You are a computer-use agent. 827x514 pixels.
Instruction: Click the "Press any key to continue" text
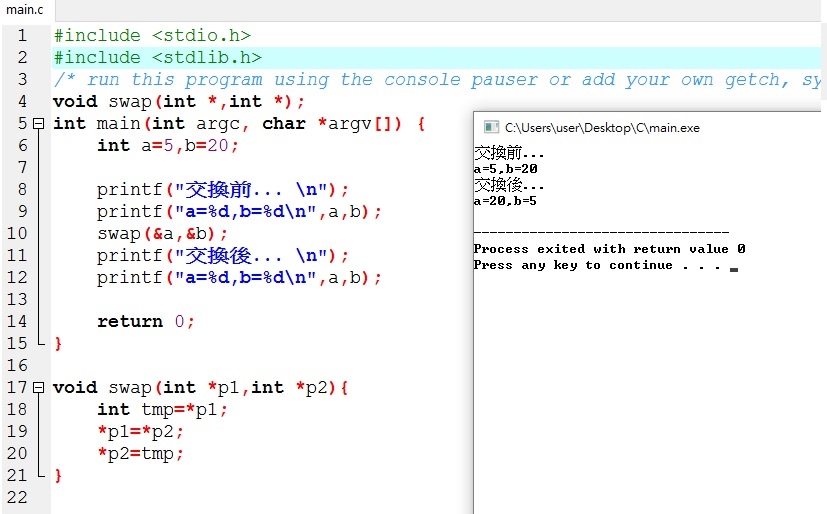click(573, 265)
